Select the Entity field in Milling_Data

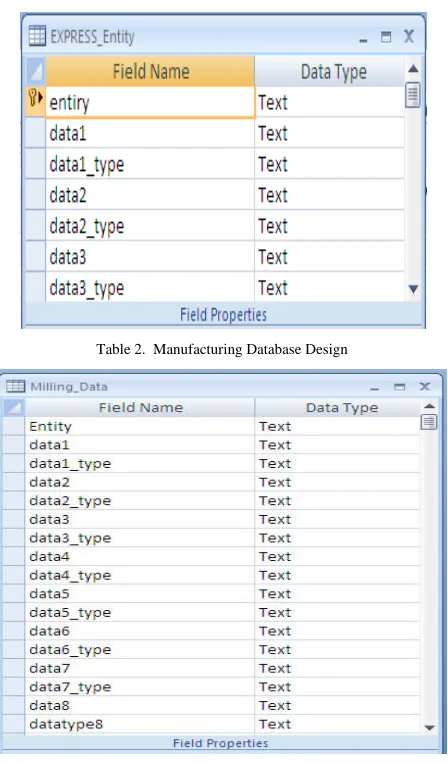coord(139,426)
